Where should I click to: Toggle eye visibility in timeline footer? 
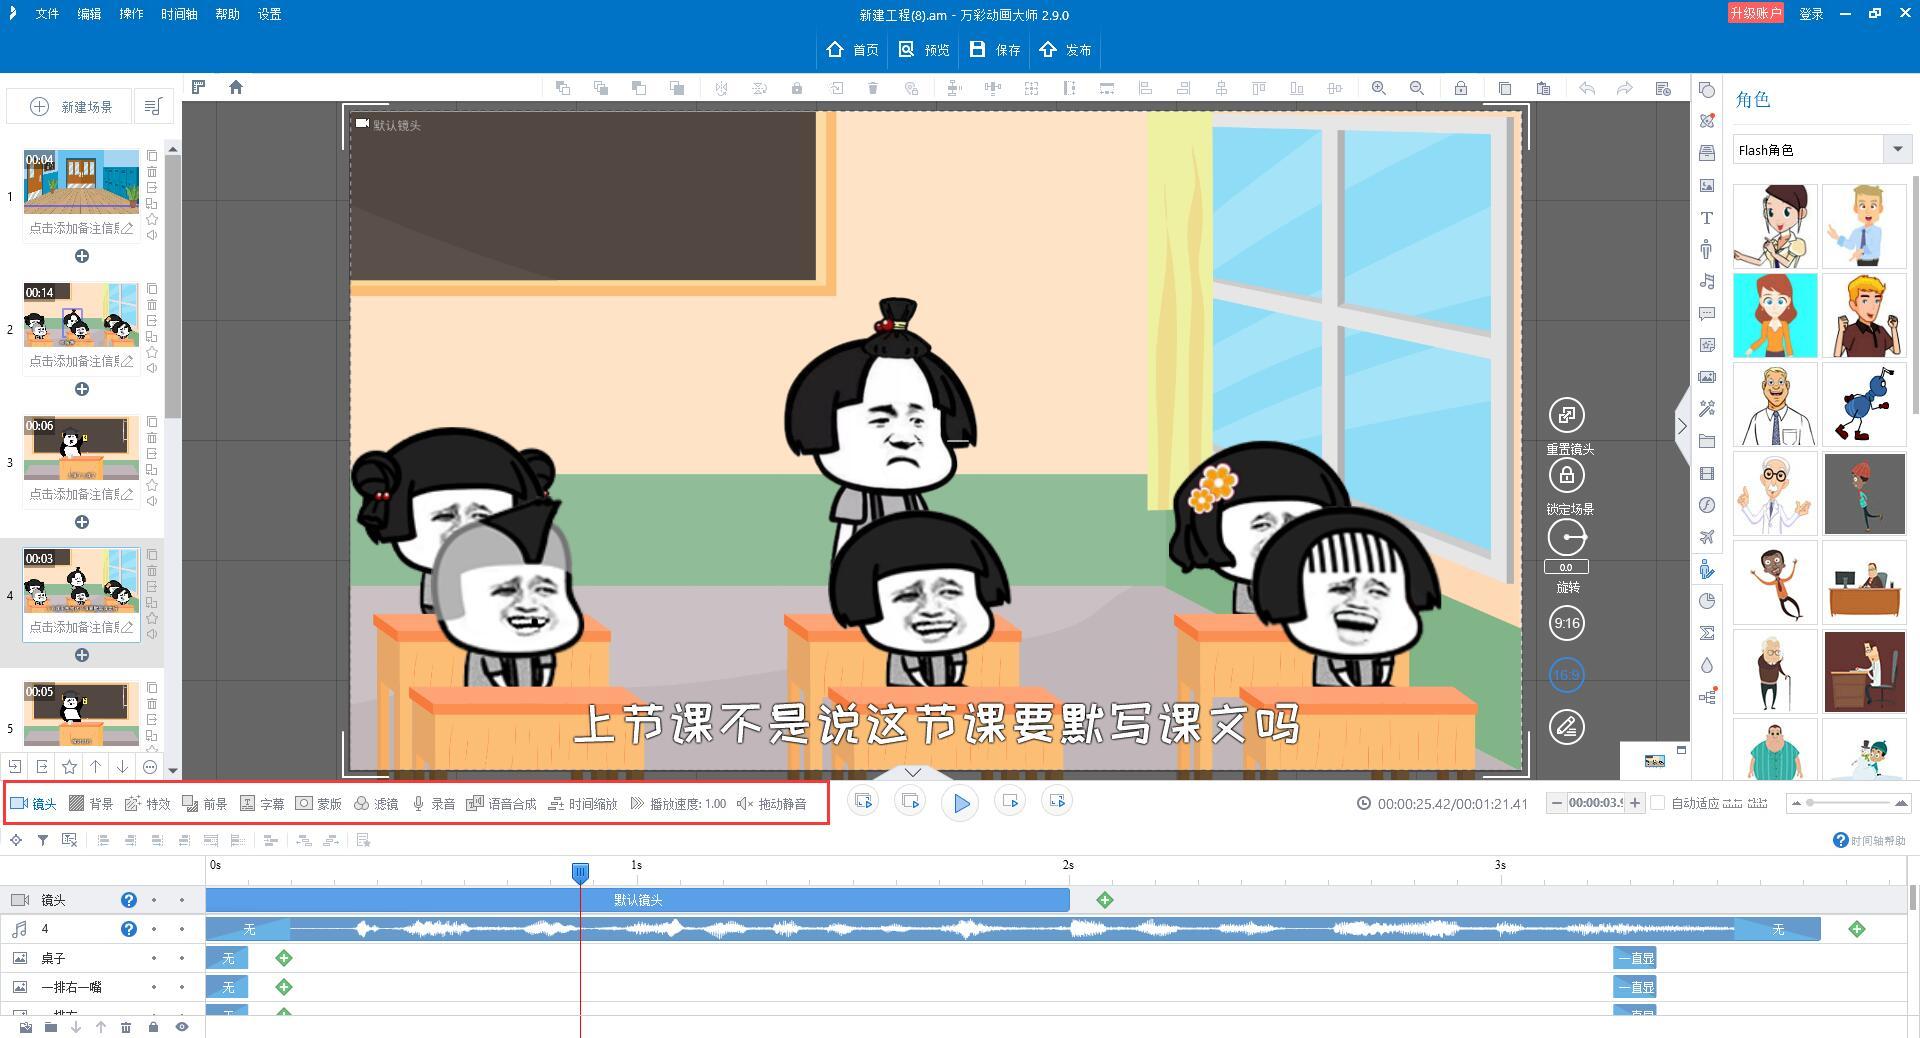(182, 1027)
